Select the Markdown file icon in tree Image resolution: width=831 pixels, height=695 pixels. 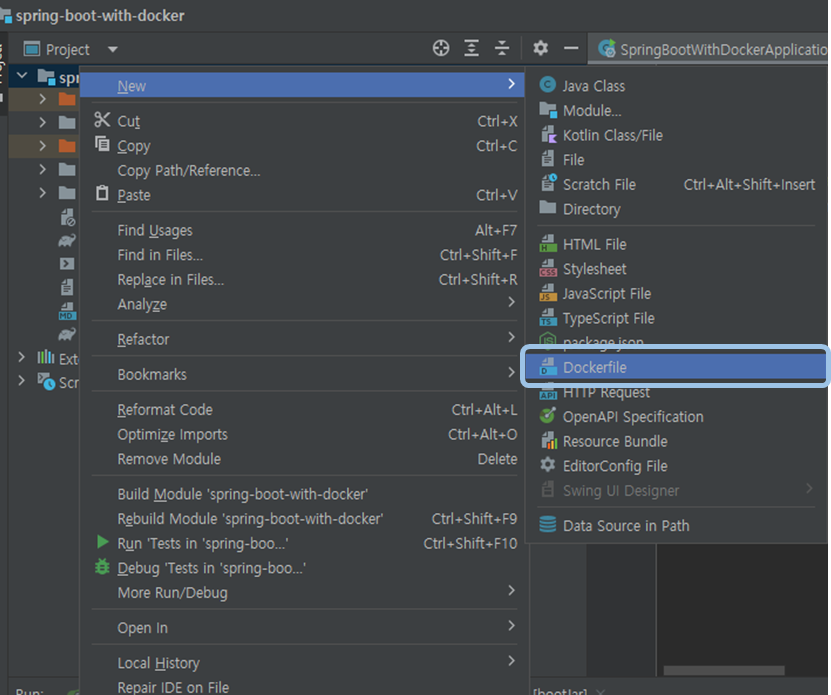(x=67, y=311)
